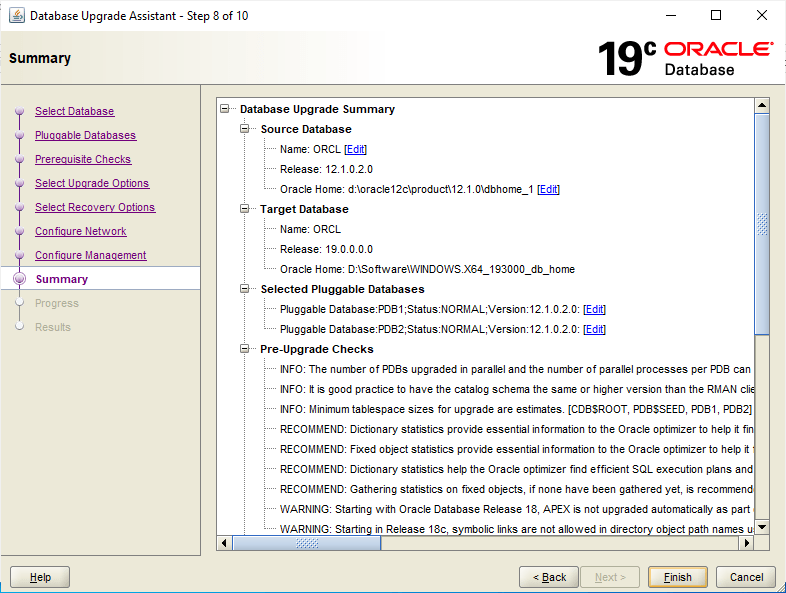Open the Configure Management step
Screen dimensions: 786x593
(91, 256)
